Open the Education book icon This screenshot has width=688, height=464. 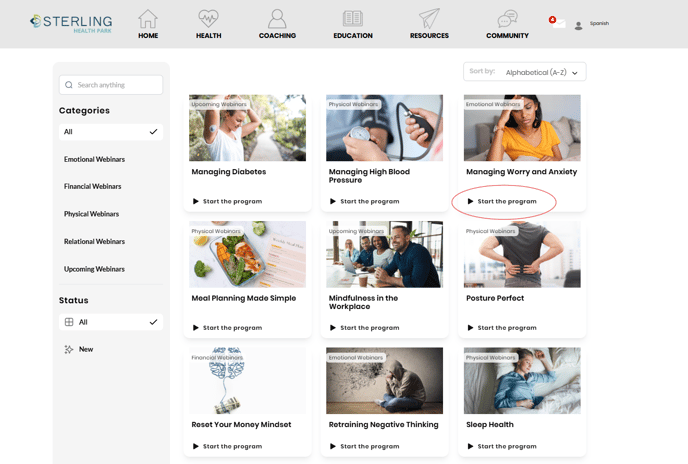pyautogui.click(x=352, y=19)
